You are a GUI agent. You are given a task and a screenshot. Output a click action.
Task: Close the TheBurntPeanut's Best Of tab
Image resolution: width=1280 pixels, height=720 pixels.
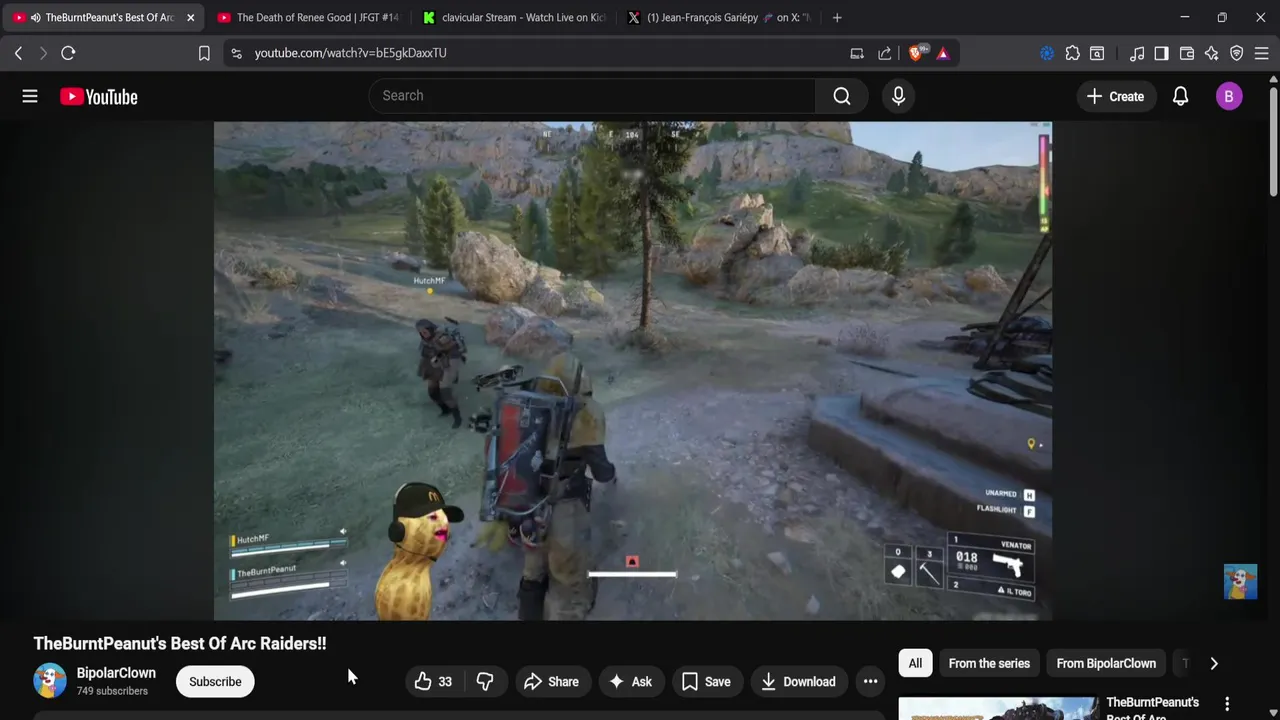(190, 17)
